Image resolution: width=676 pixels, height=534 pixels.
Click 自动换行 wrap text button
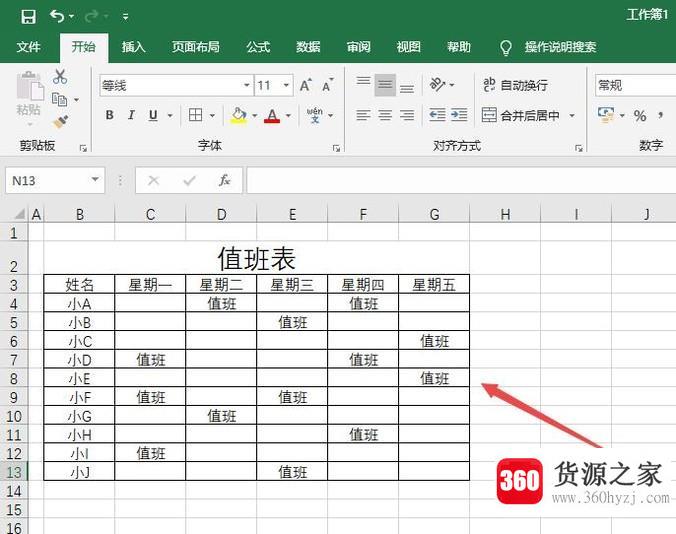[x=516, y=85]
